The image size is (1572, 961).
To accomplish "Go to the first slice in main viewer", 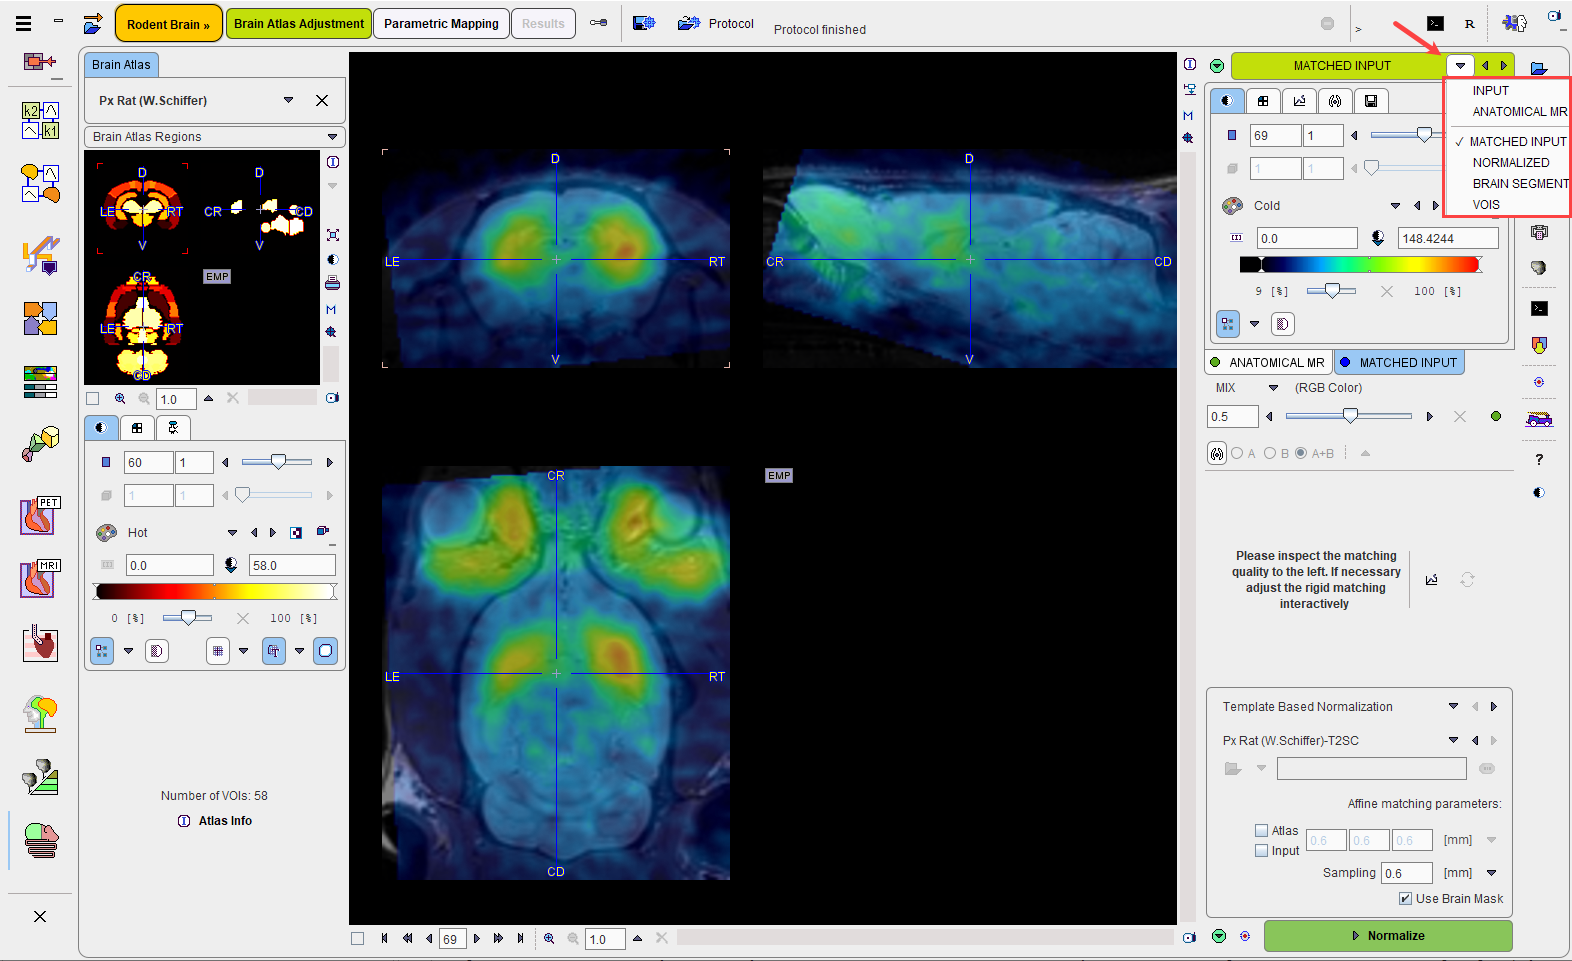I will [x=384, y=938].
